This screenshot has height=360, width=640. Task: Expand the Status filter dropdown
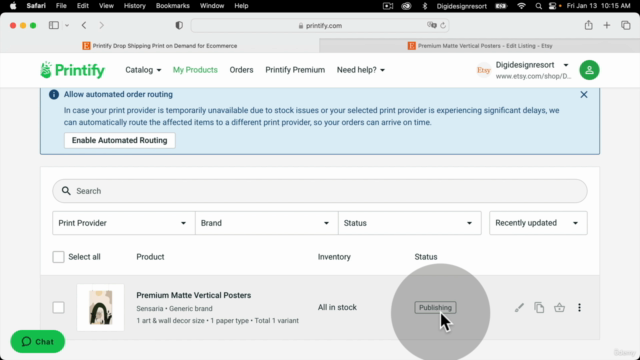click(409, 223)
